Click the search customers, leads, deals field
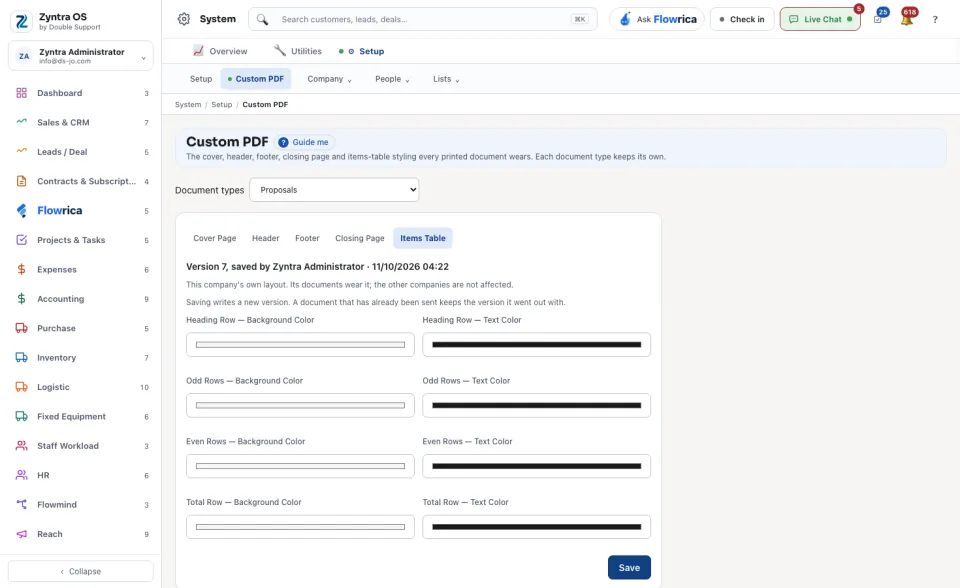 click(422, 19)
